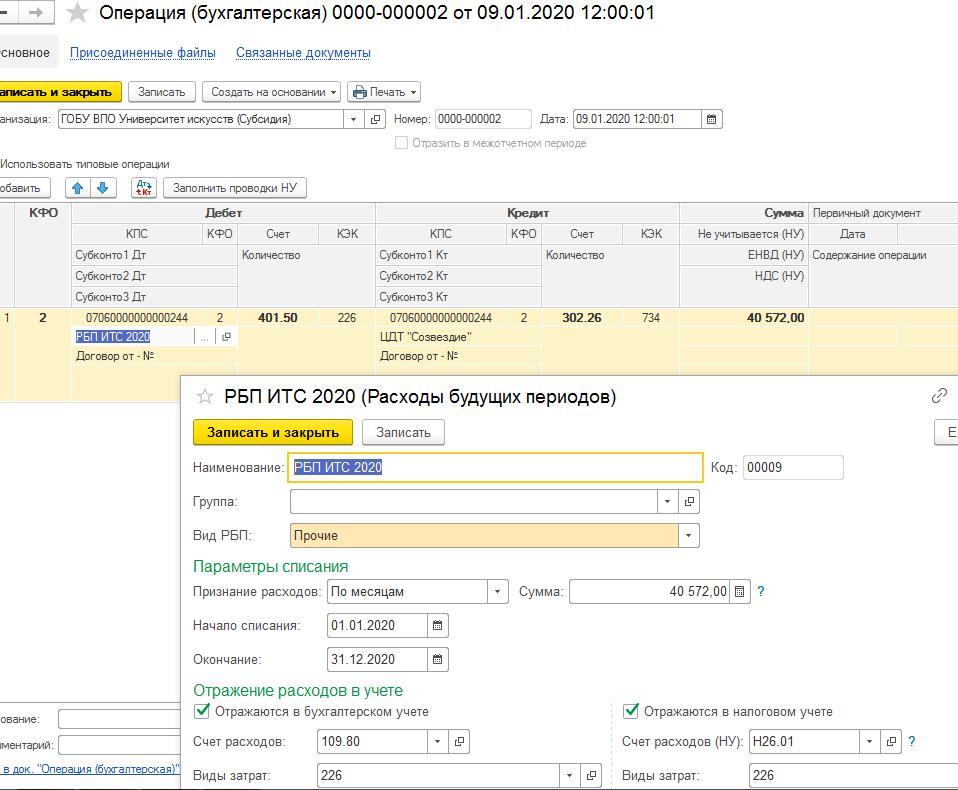Toggle Отражаются в бухгалтерском учете checkbox

tap(202, 711)
